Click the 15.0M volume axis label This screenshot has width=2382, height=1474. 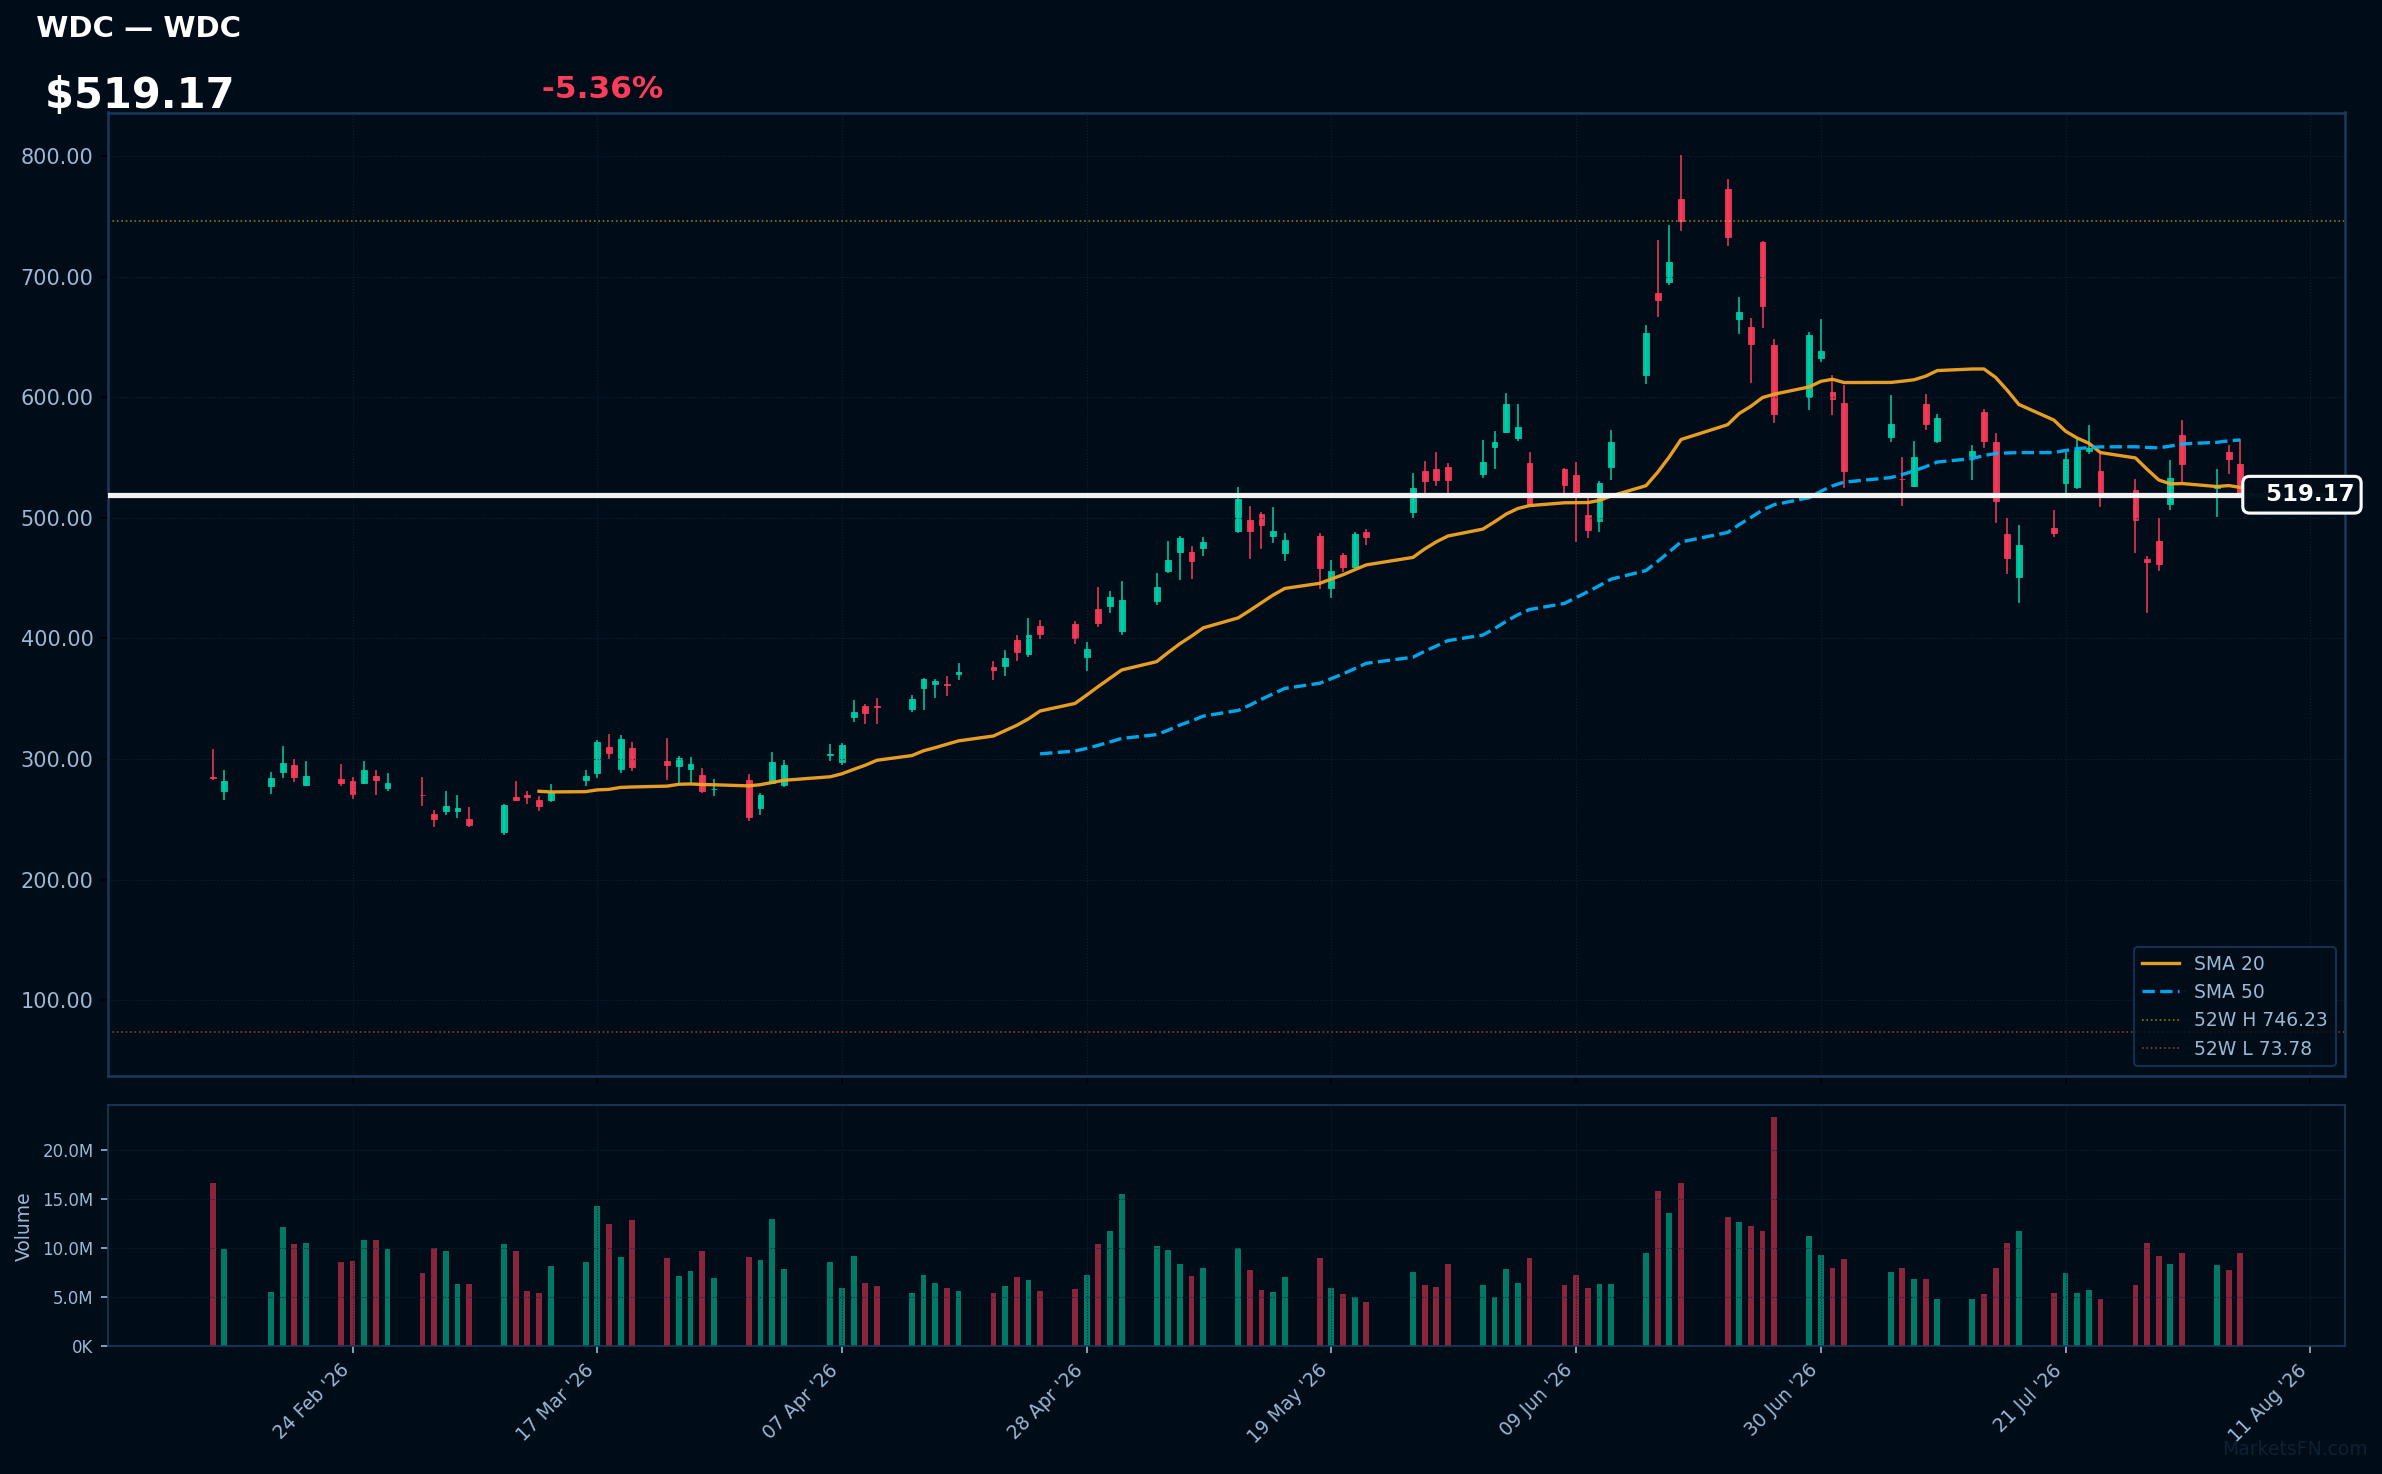tap(68, 1200)
